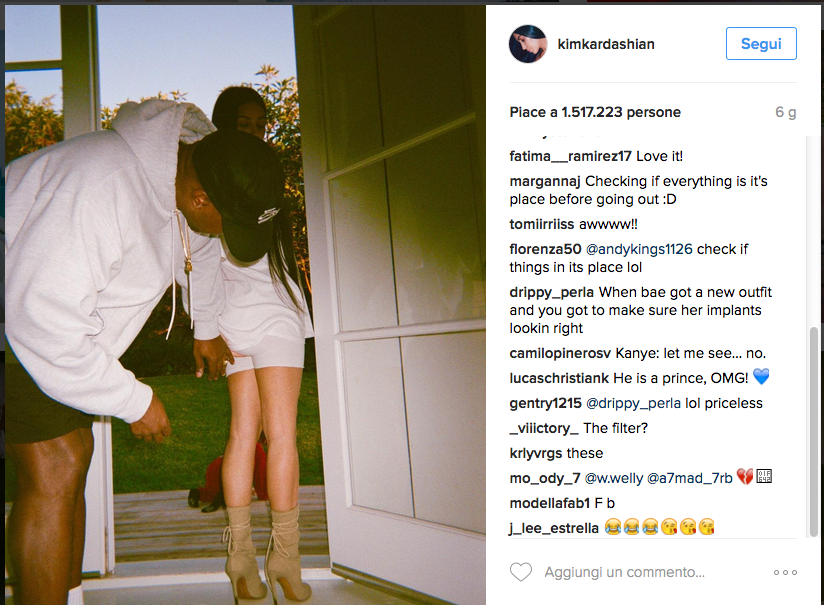
Task: Open the lucaschristiank commenter profile
Action: (x=559, y=378)
